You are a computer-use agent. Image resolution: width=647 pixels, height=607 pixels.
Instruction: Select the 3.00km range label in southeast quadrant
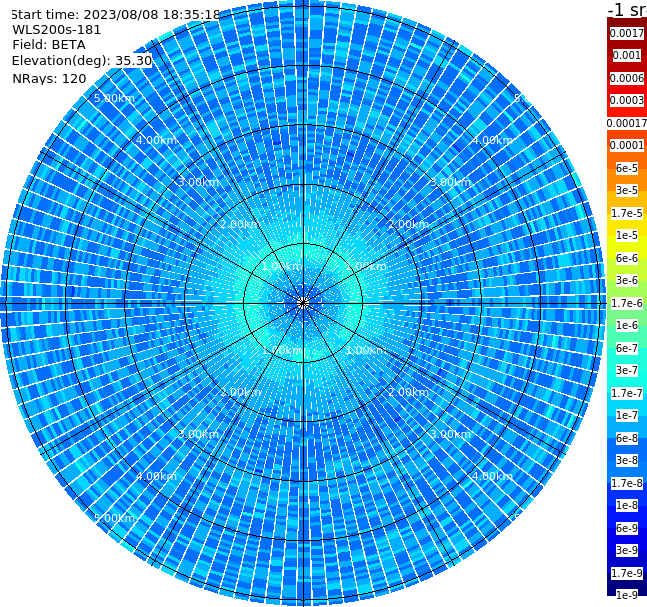point(450,434)
